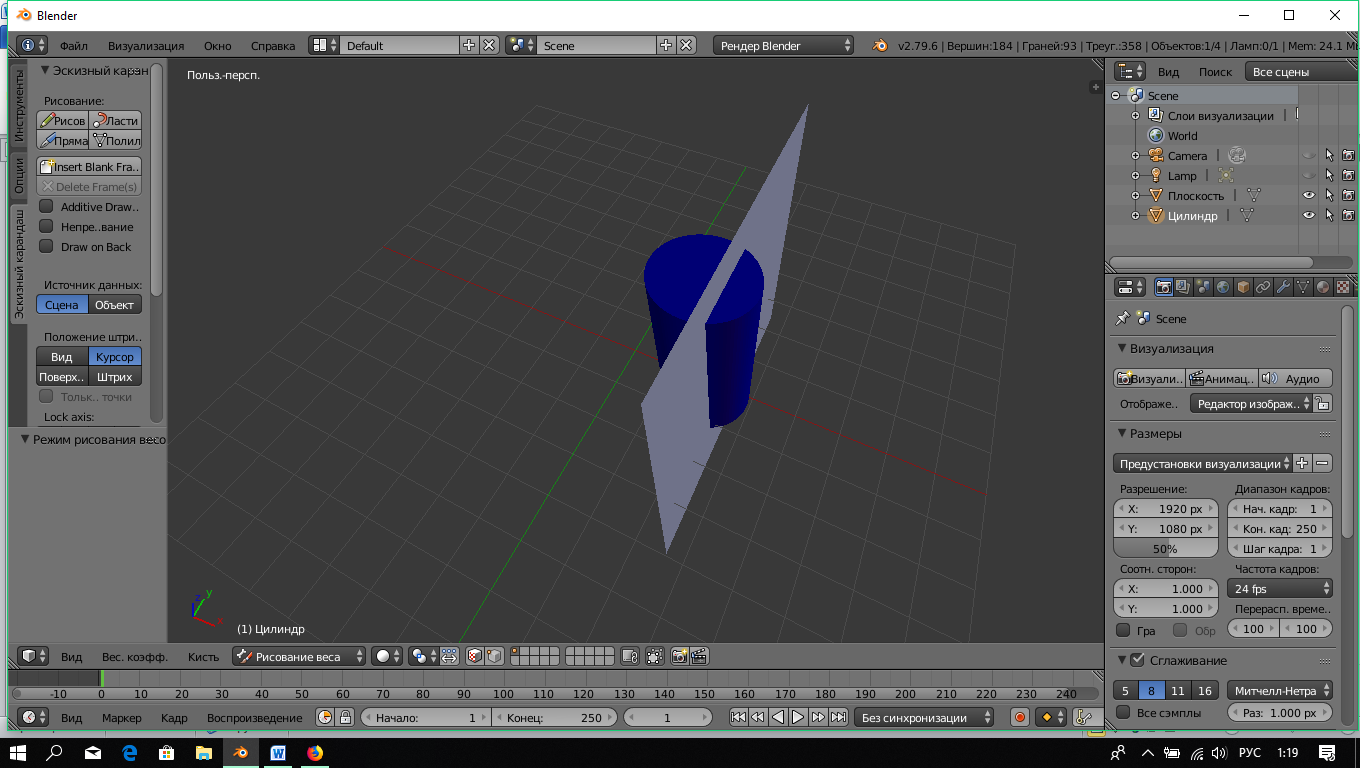Click the Material properties sphere icon
The width and height of the screenshot is (1360, 768).
tap(1323, 287)
